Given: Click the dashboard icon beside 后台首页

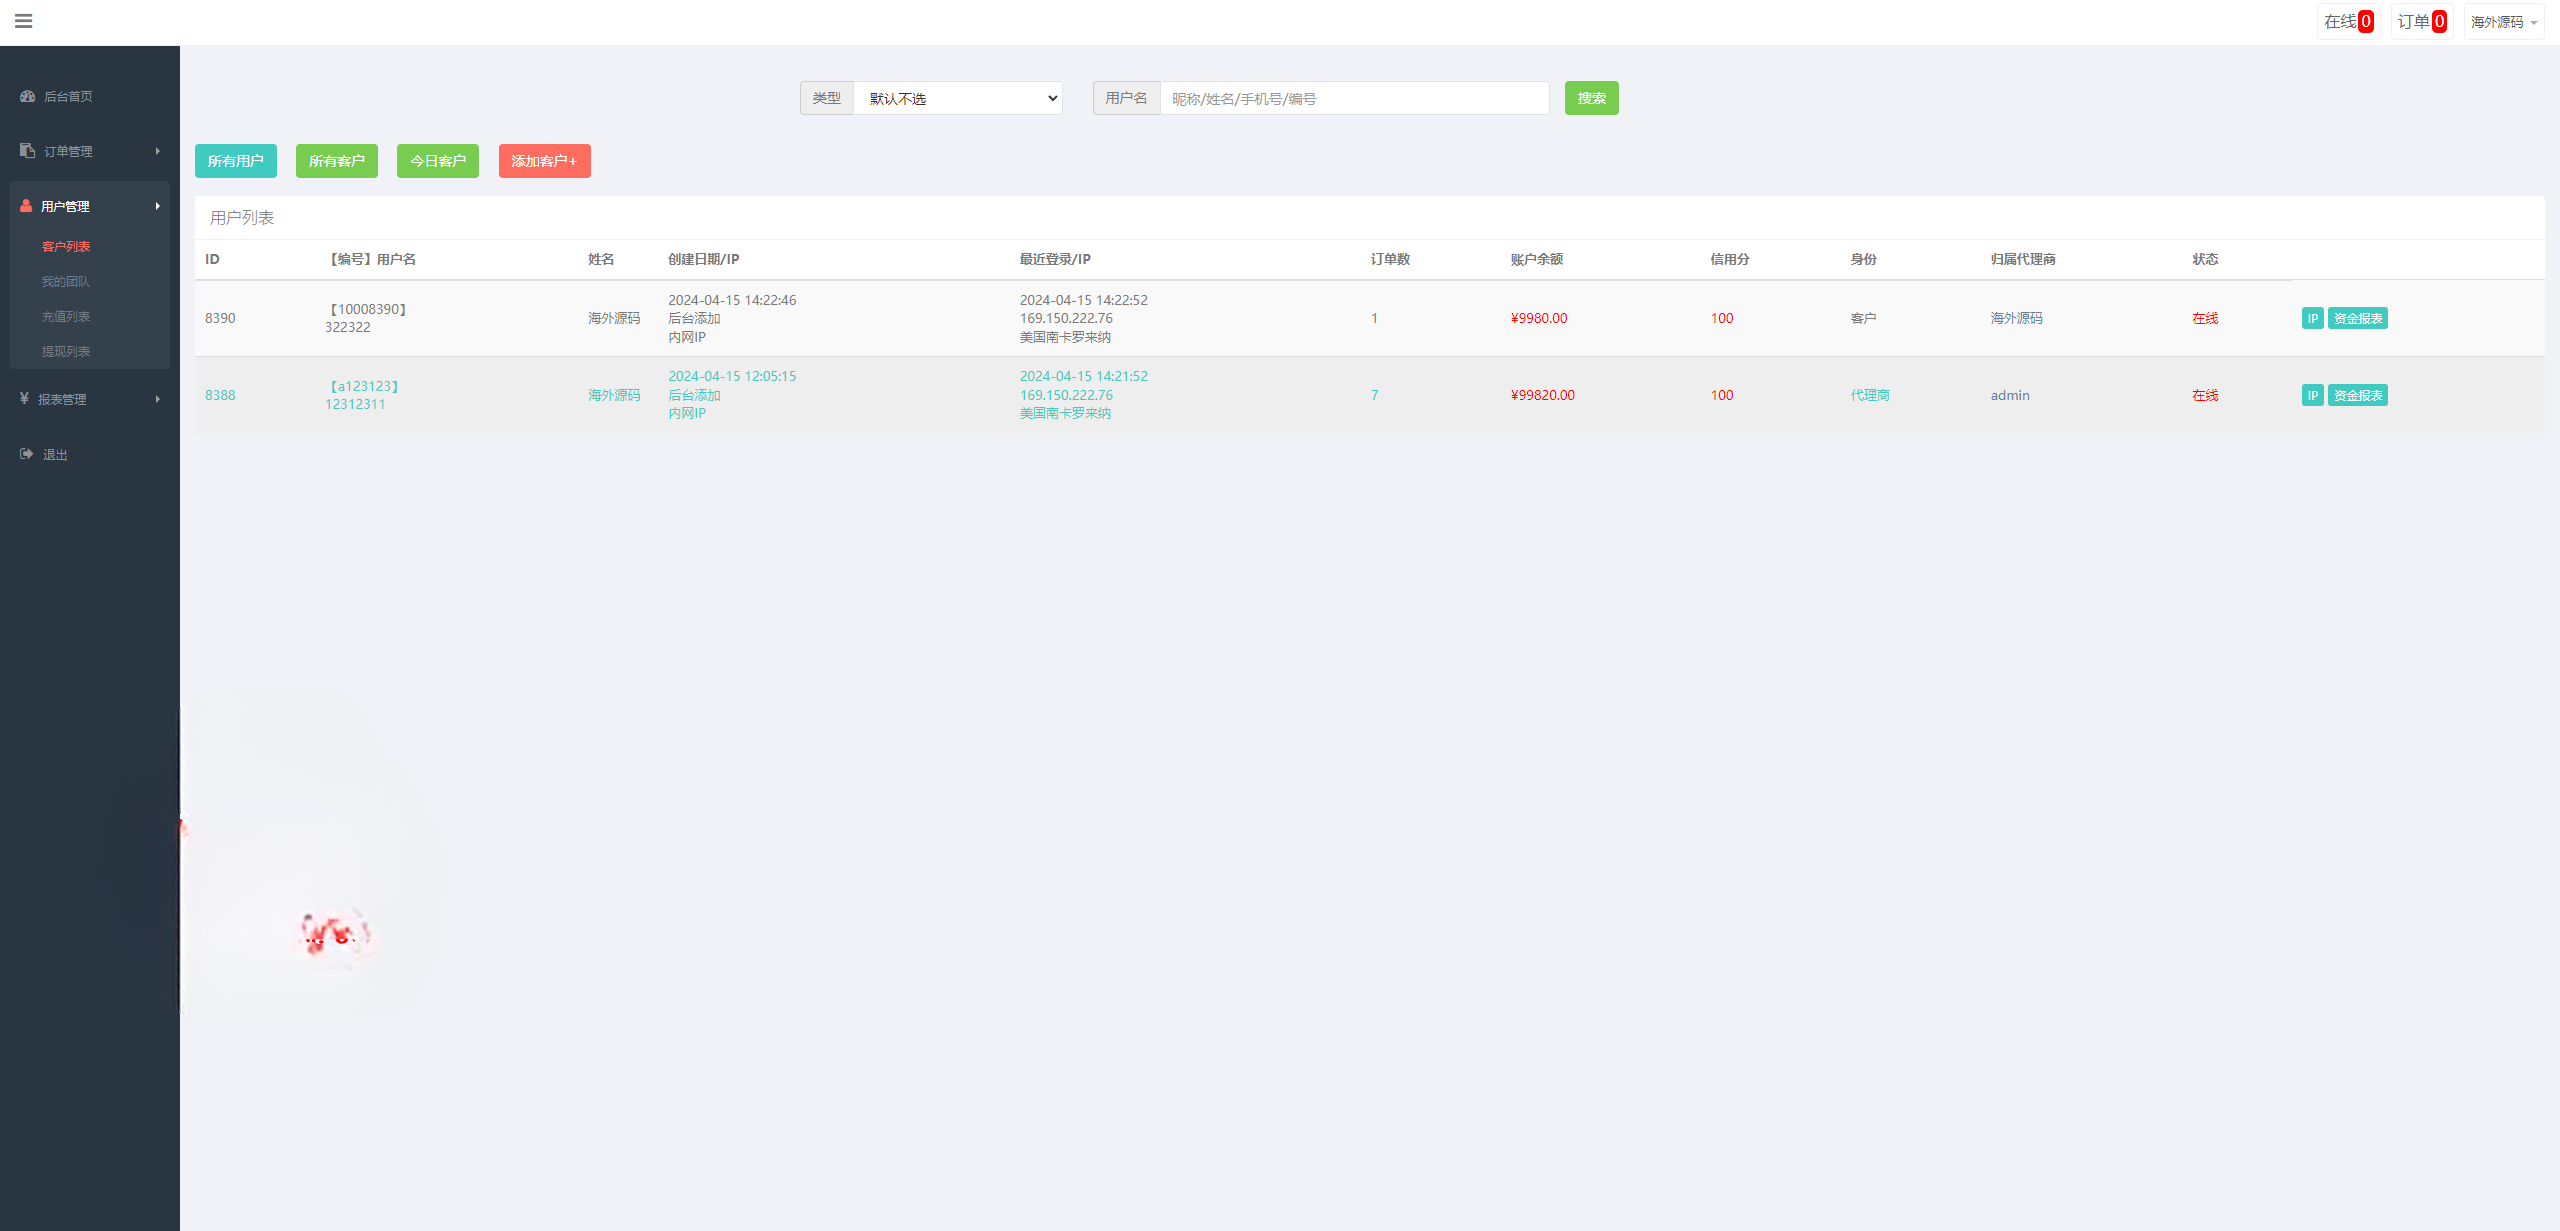Looking at the screenshot, I should click(x=27, y=96).
